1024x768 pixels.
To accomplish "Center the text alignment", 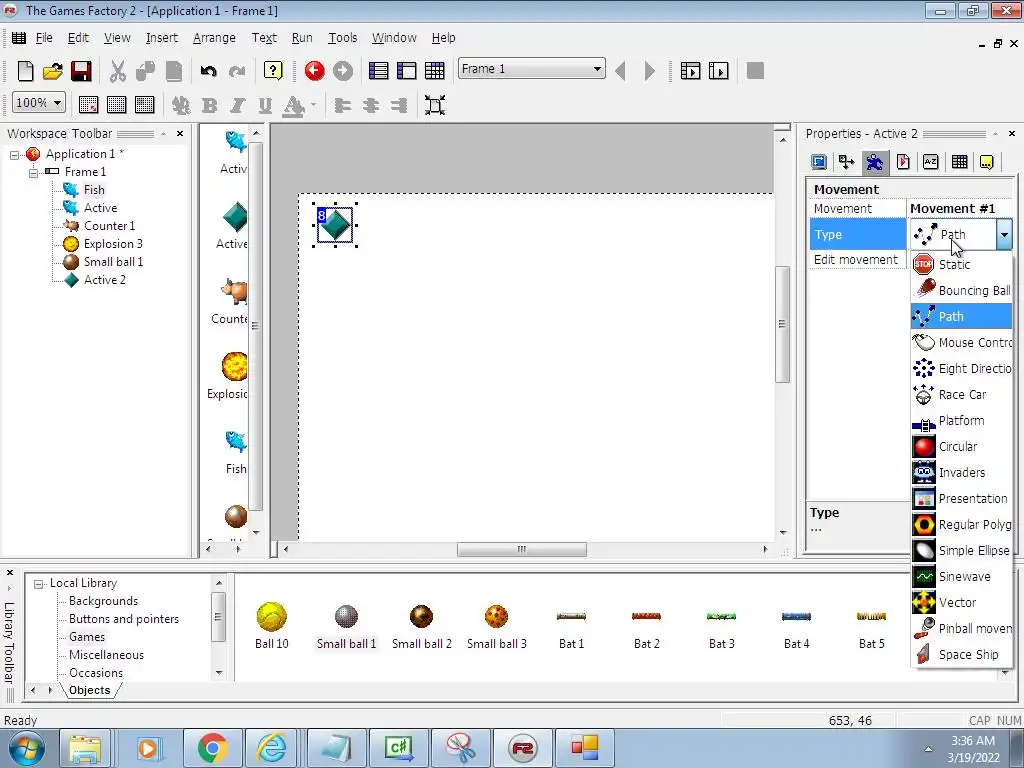I will point(370,105).
